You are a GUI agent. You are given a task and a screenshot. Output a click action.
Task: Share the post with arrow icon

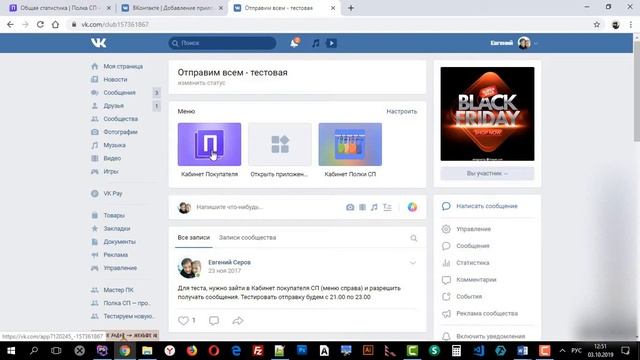[238, 320]
